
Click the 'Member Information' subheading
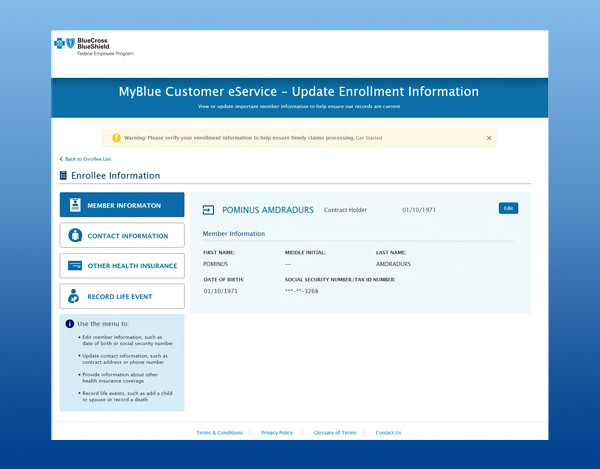(234, 233)
